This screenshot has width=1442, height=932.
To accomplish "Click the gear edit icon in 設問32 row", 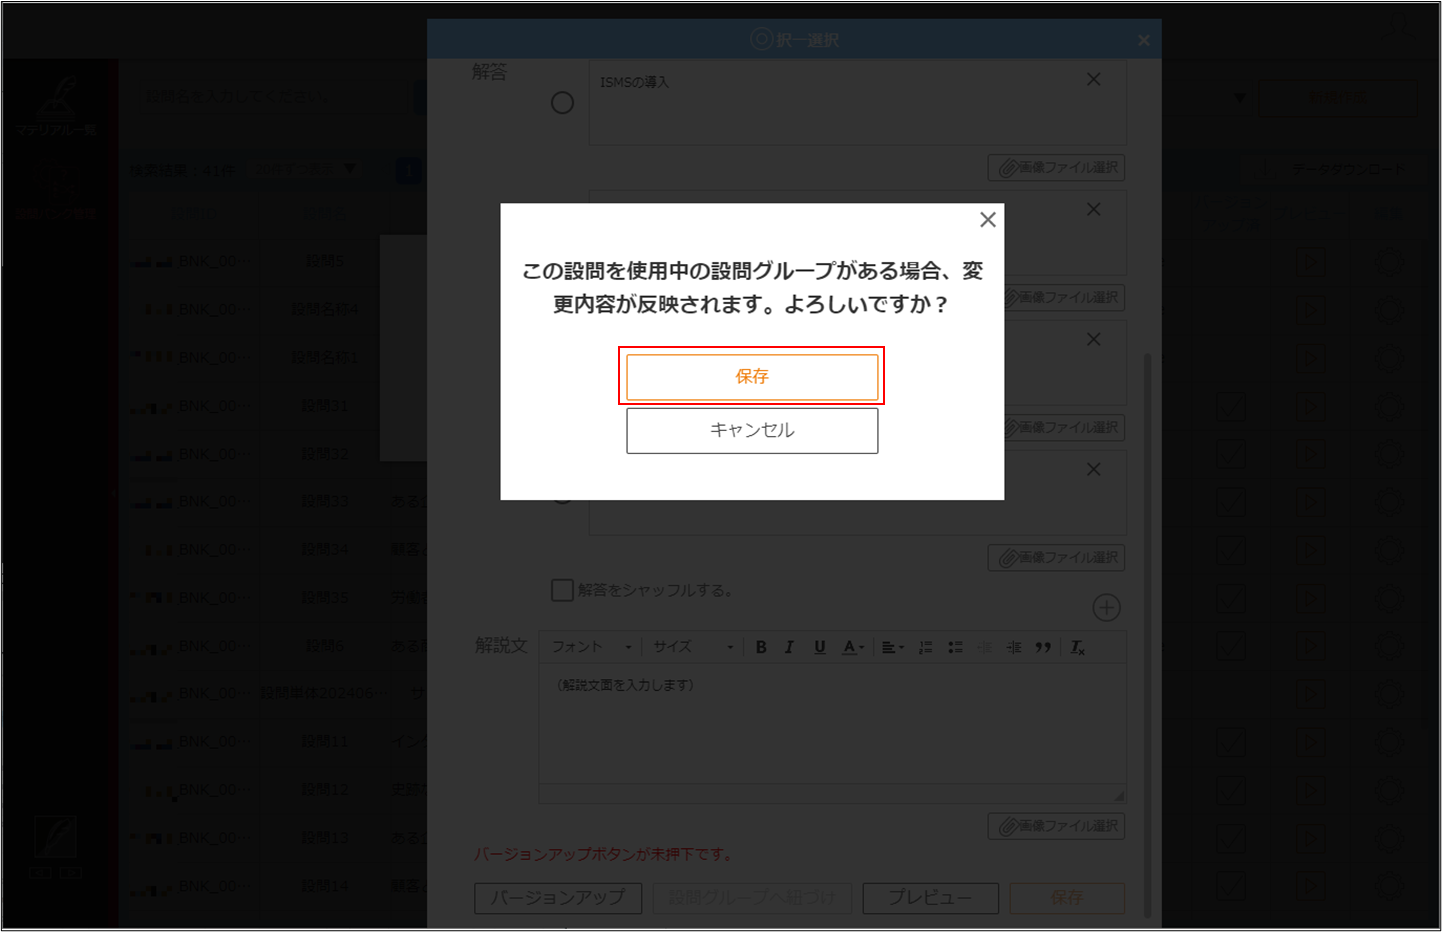I will (1390, 454).
